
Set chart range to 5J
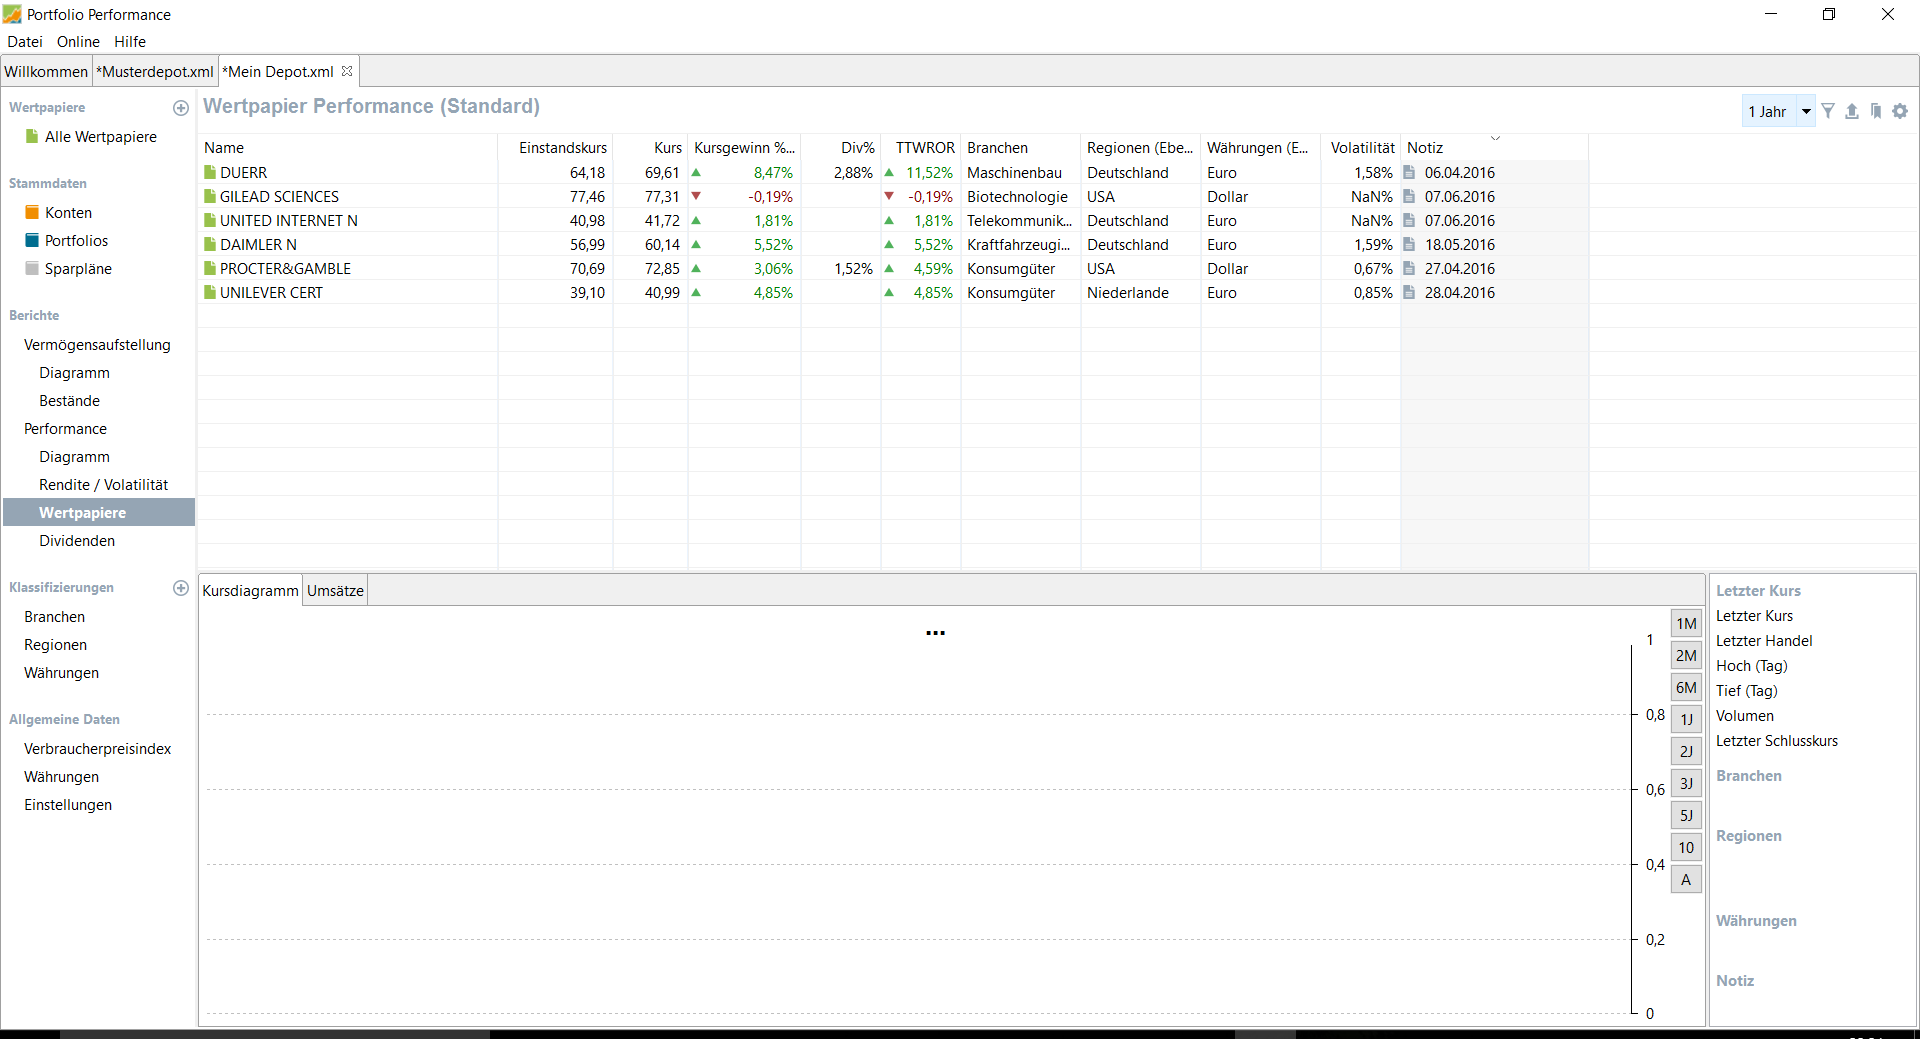coord(1686,815)
